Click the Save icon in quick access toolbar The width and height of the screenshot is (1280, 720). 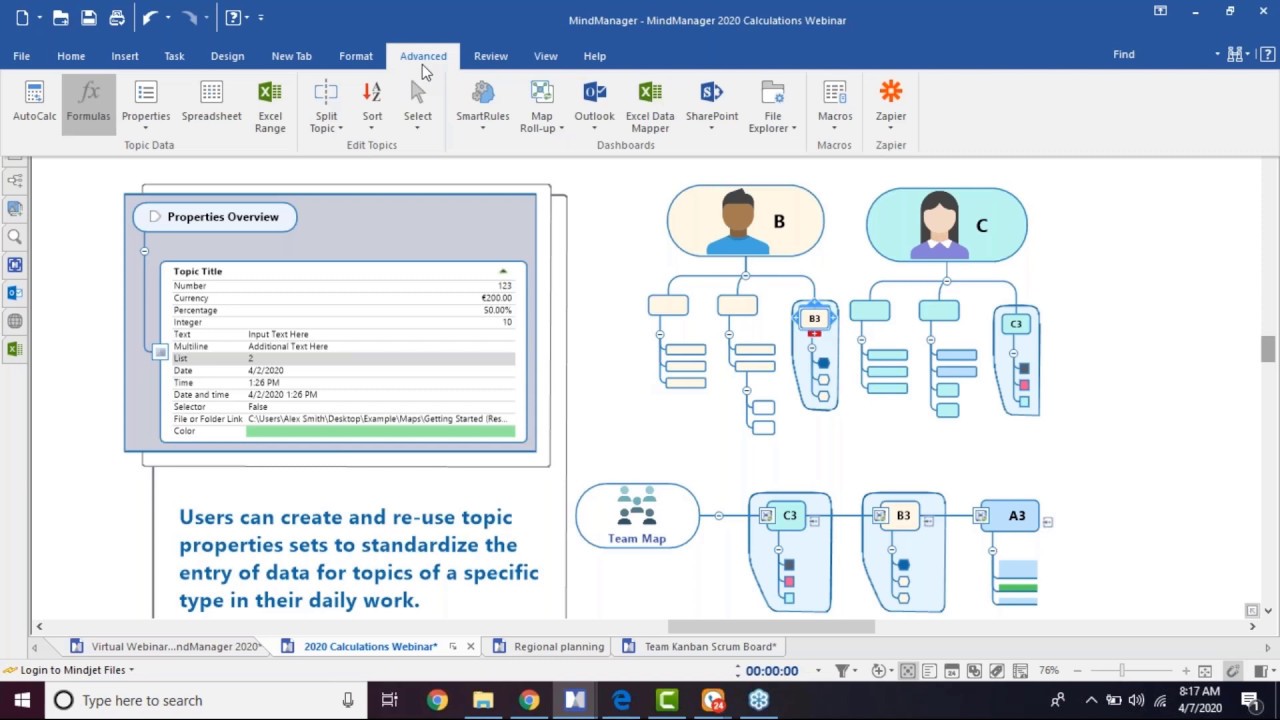coord(89,17)
